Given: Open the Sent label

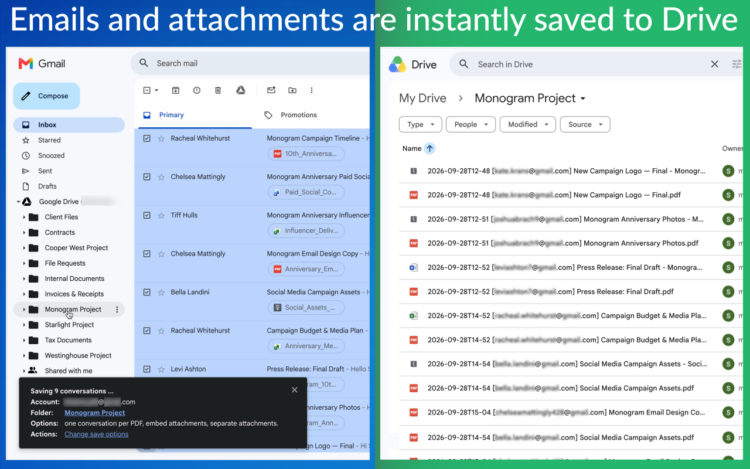Looking at the screenshot, I should tap(45, 171).
